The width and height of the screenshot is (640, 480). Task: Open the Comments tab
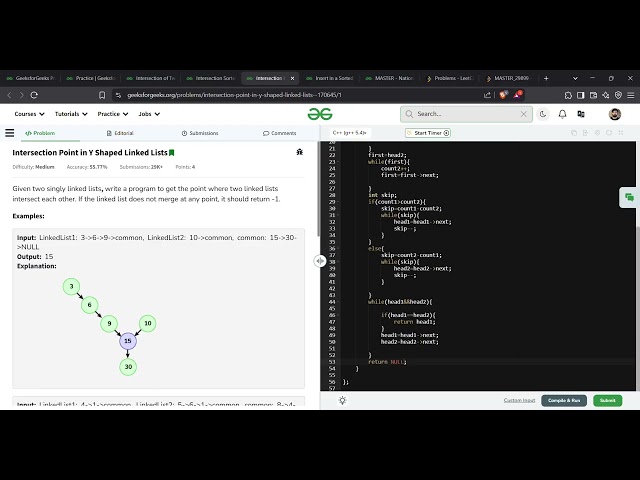(x=280, y=133)
